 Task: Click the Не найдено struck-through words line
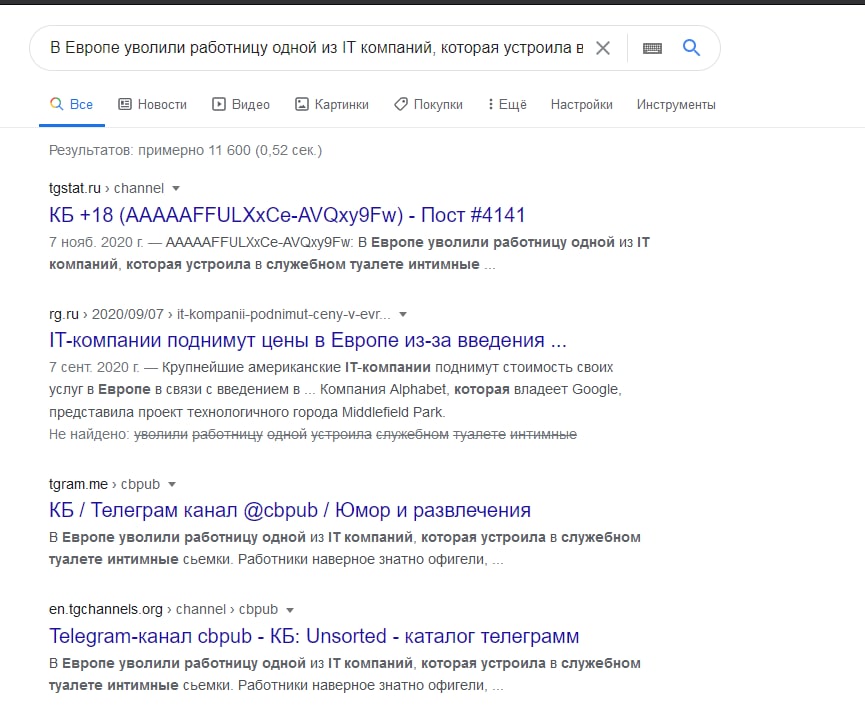click(x=313, y=434)
